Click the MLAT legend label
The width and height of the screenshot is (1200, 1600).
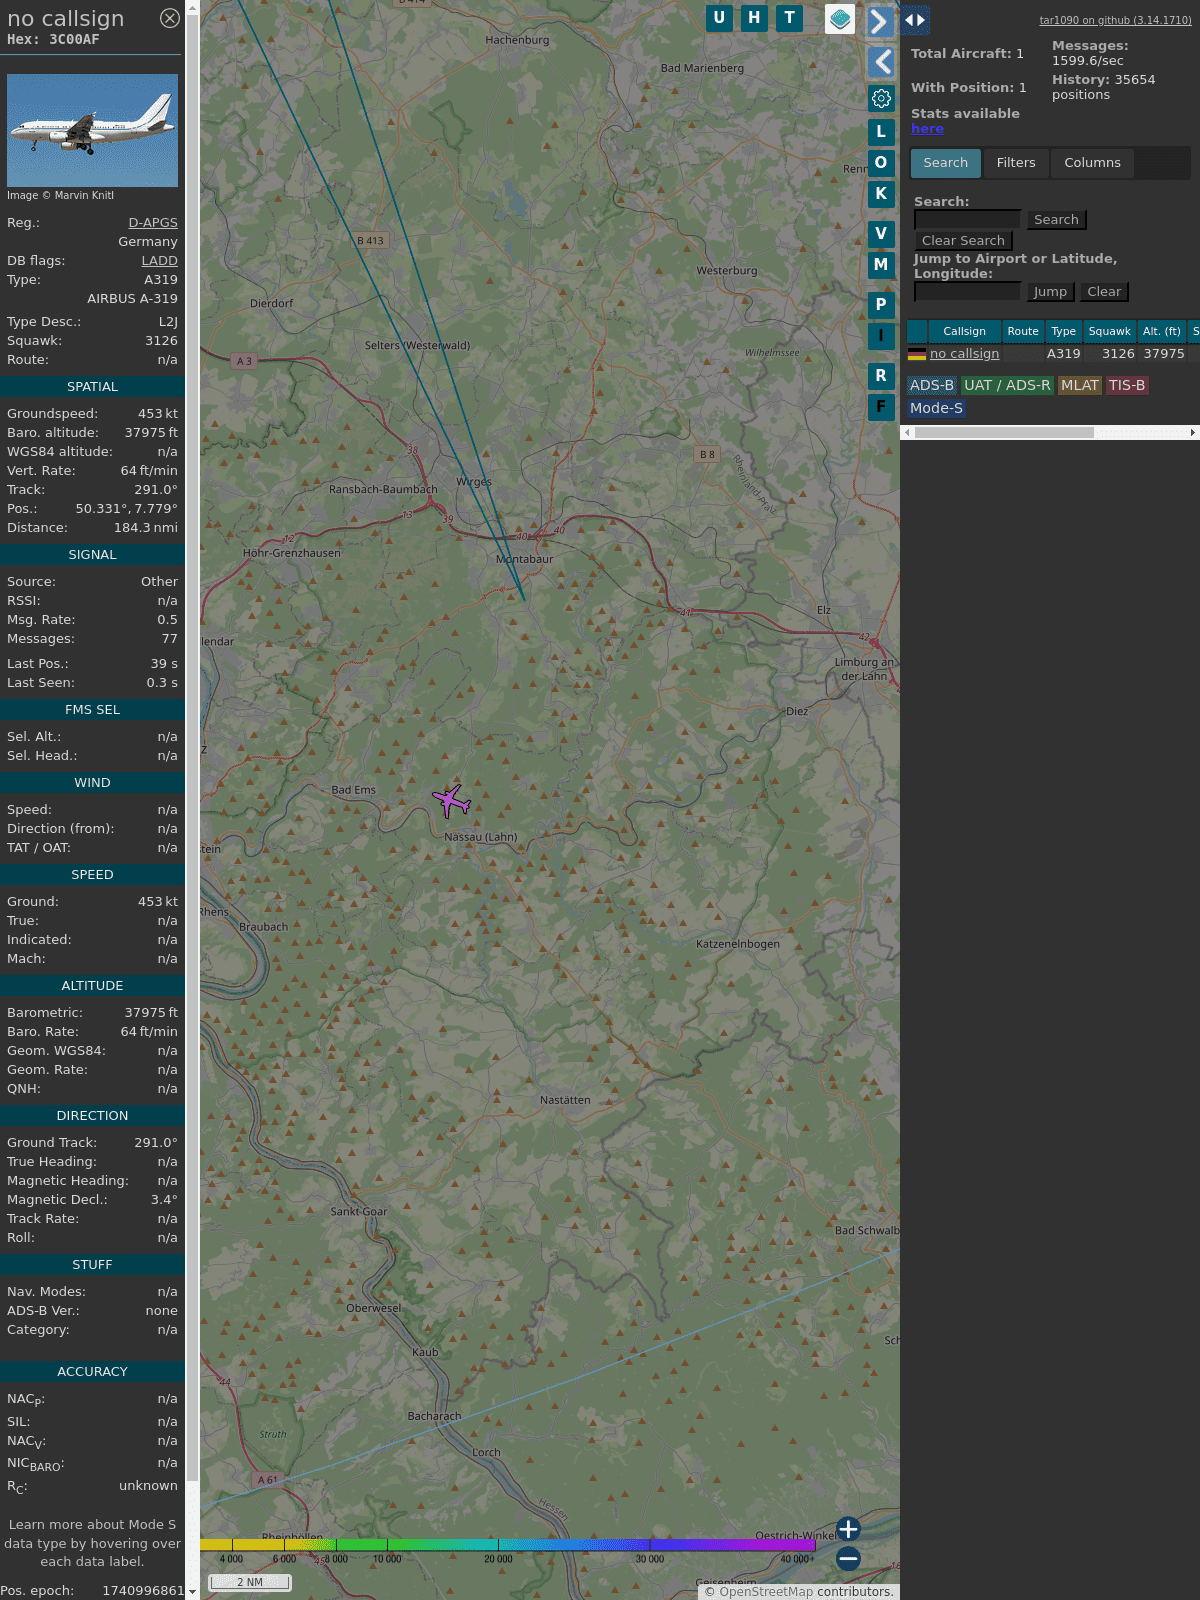1080,386
